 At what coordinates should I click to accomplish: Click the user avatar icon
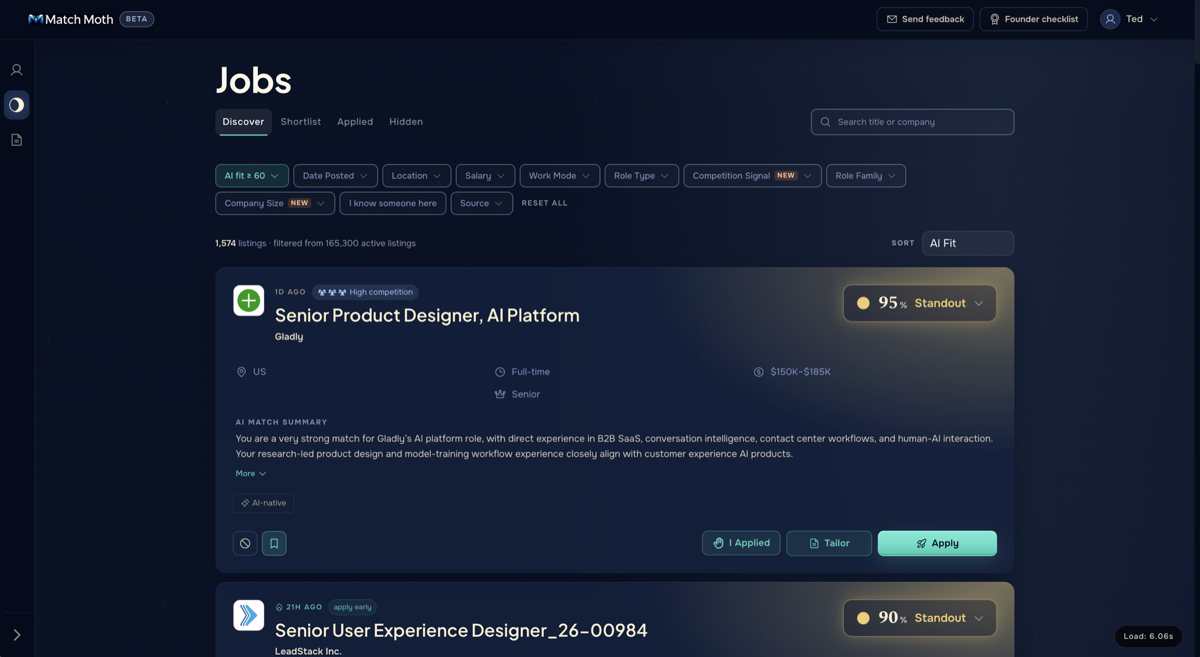click(x=1110, y=19)
